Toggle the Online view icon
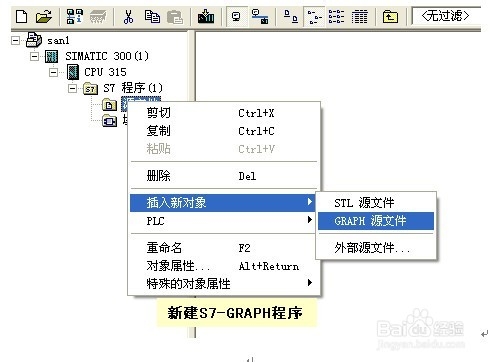The height and width of the screenshot is (362, 494). pos(236,16)
